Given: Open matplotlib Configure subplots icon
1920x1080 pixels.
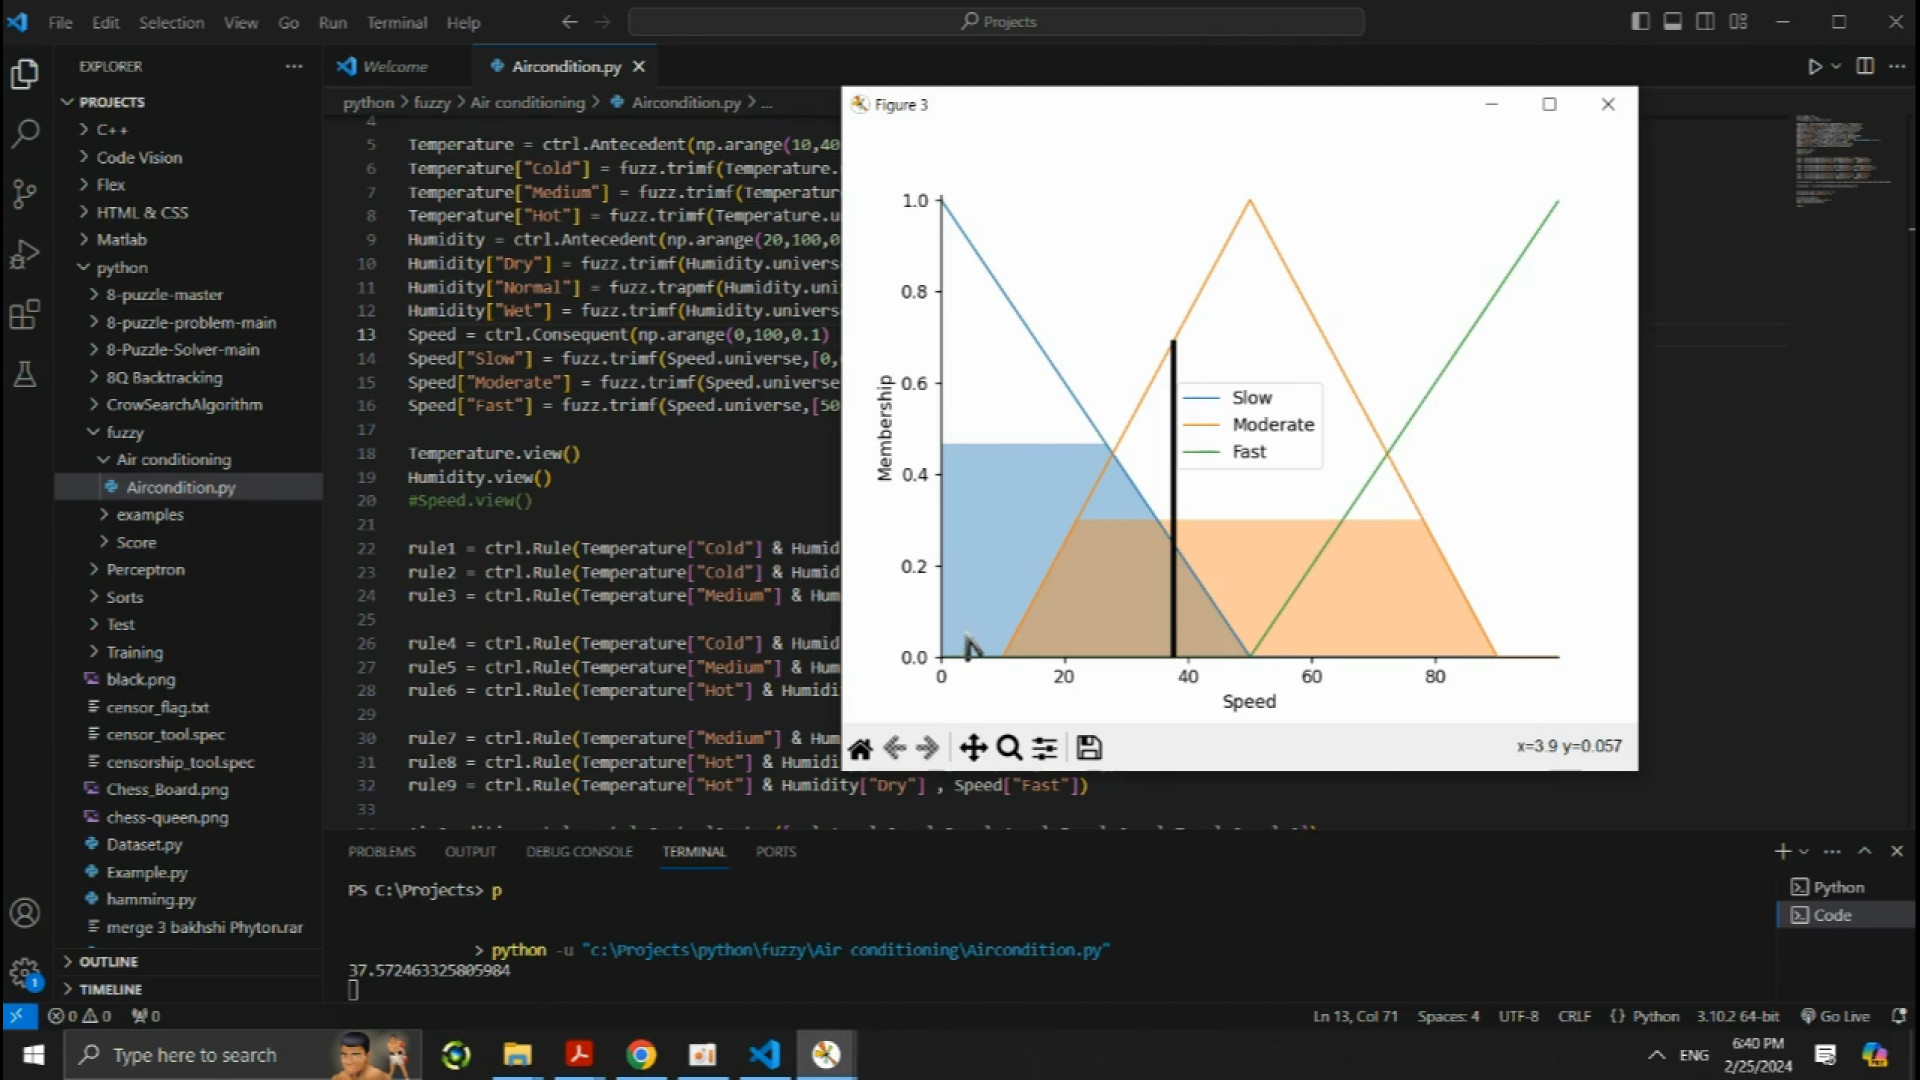Looking at the screenshot, I should coord(1045,748).
